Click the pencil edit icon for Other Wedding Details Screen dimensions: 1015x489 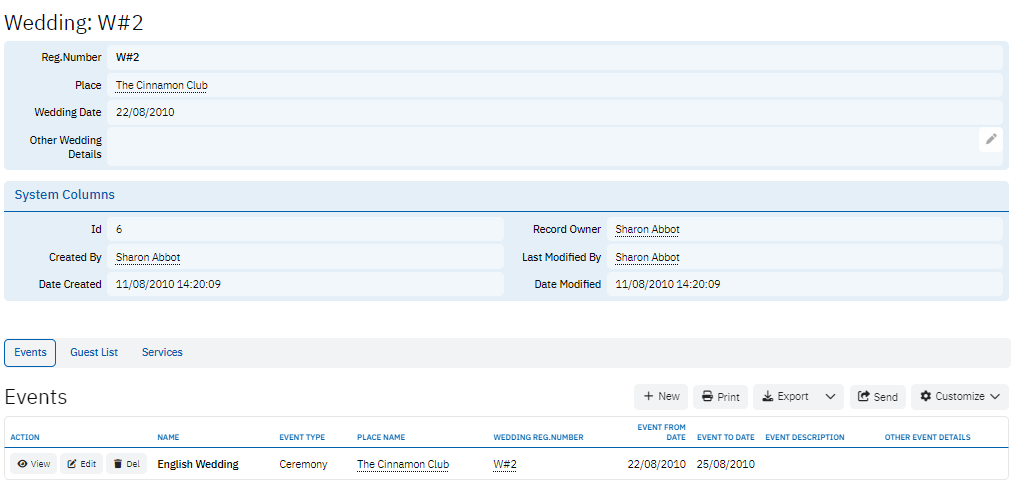(x=991, y=140)
